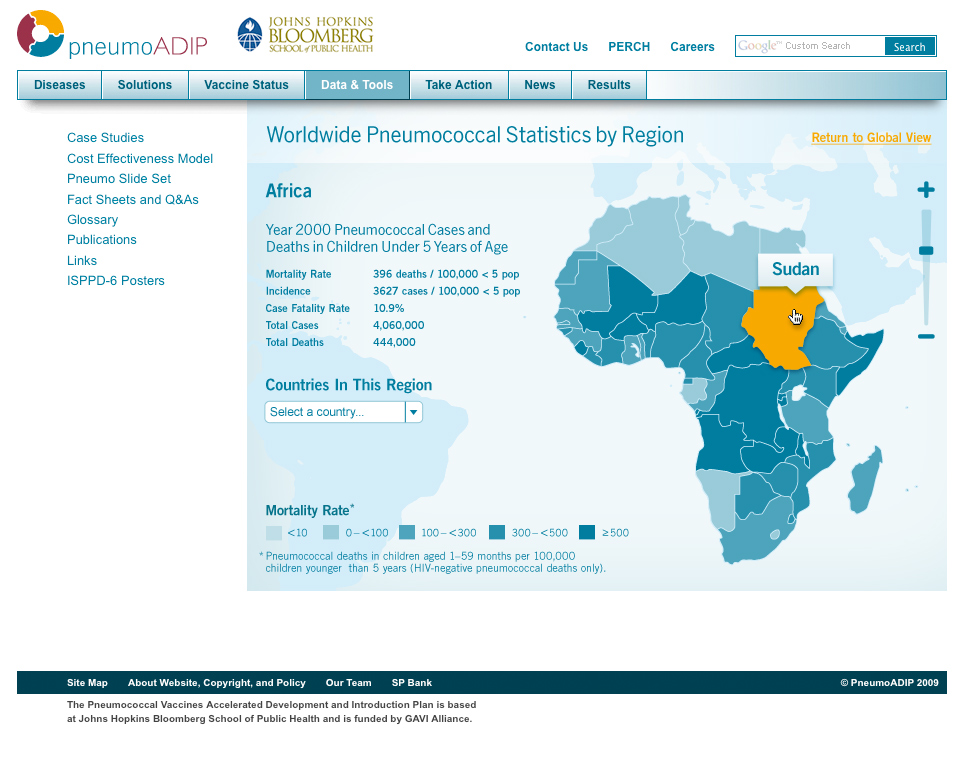Click the Google Custom Search field
The height and width of the screenshot is (766, 968).
pos(810,46)
